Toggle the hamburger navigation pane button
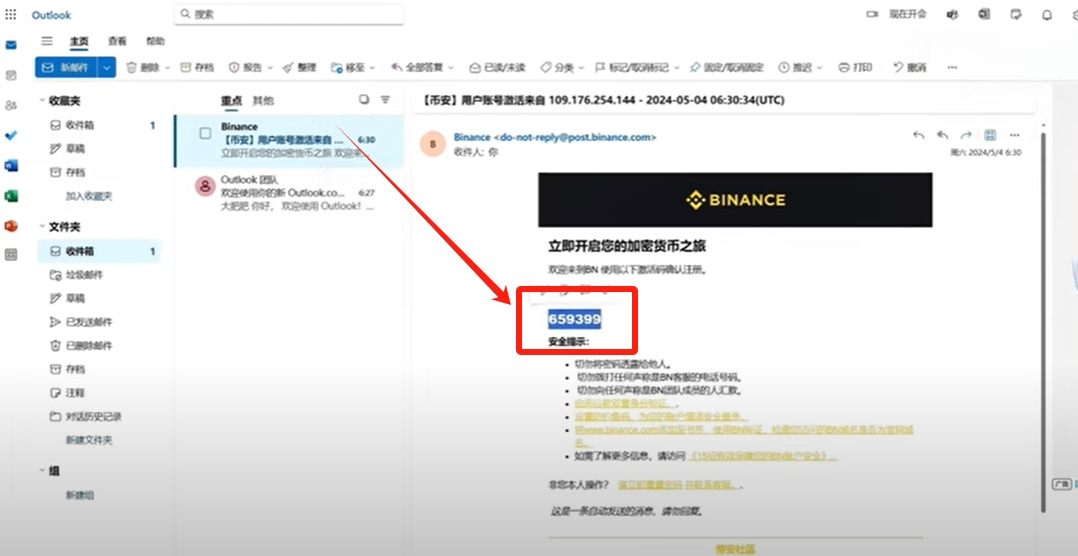Image resolution: width=1078 pixels, height=556 pixels. 47,41
